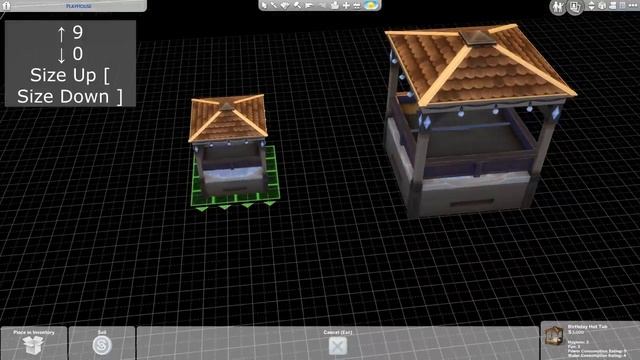
Task: Click the redo arrow in the top toolbar
Action: (322, 5)
